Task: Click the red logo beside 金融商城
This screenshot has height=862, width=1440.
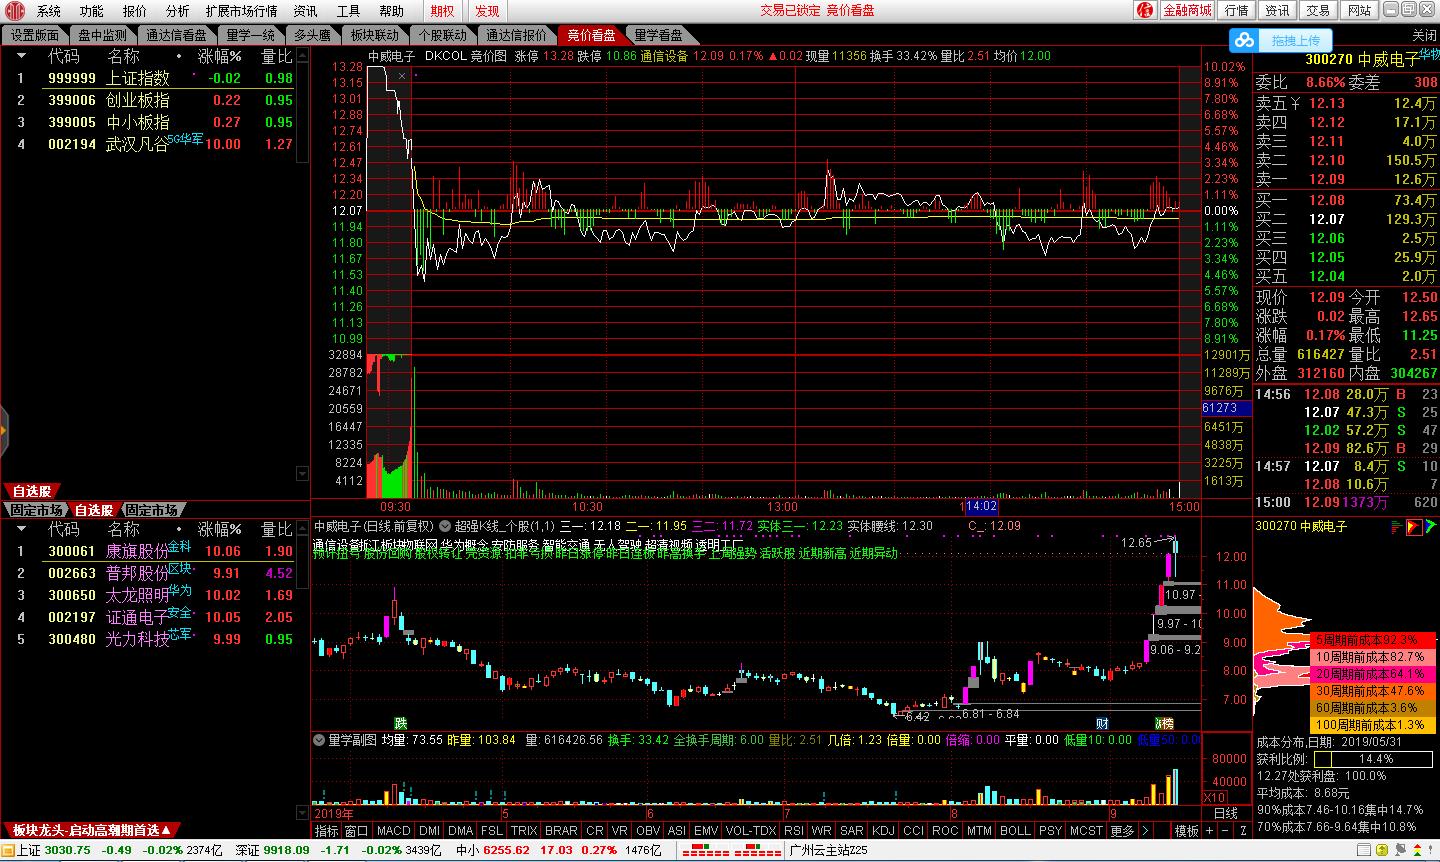Action: pyautogui.click(x=1145, y=10)
